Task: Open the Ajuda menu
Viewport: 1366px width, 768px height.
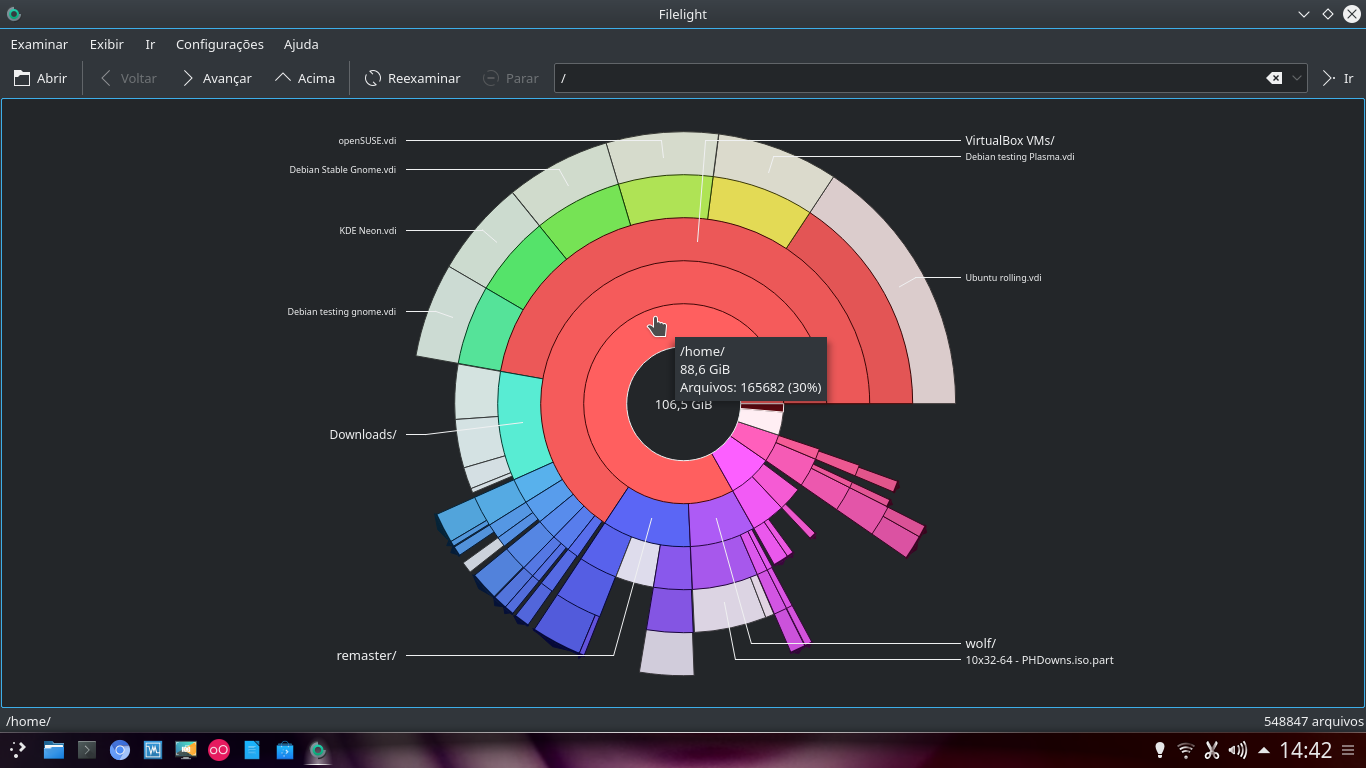Action: point(301,44)
